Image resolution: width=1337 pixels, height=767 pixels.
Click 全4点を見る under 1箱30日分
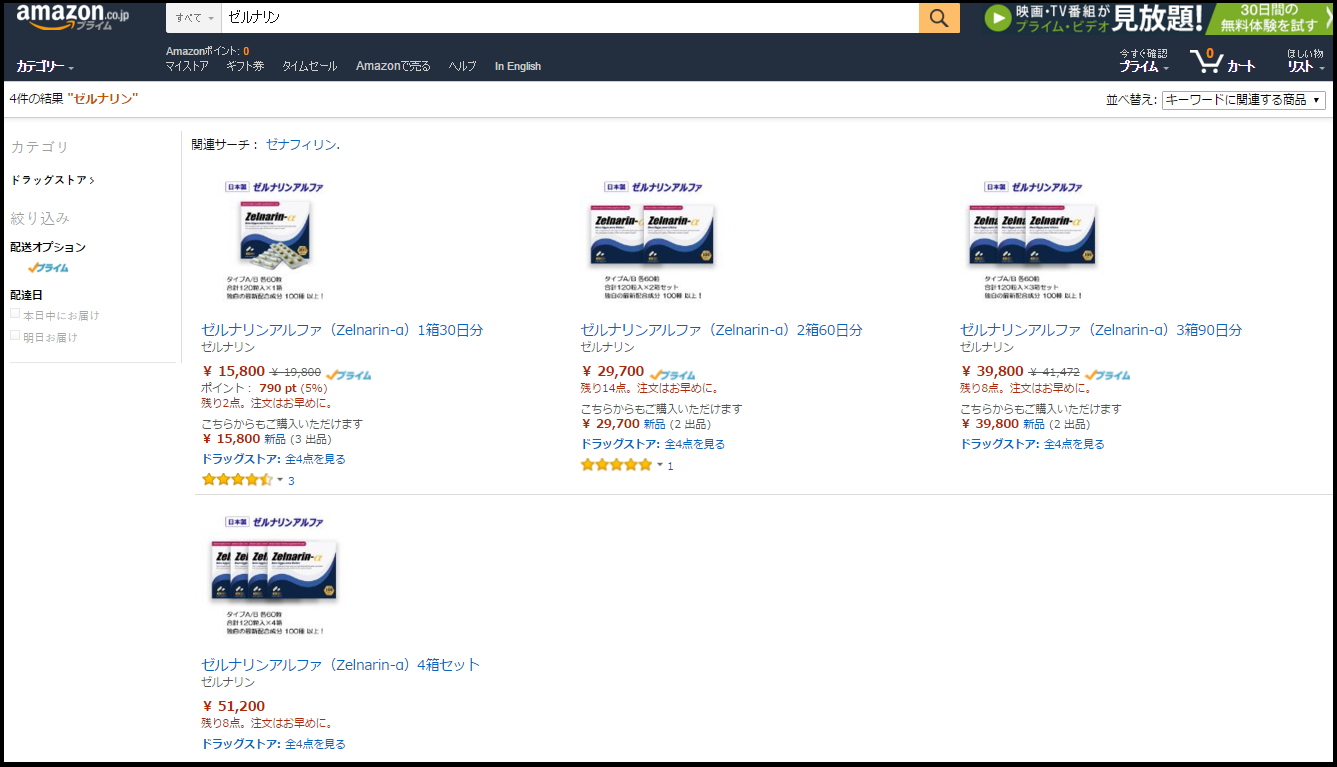[x=315, y=459]
